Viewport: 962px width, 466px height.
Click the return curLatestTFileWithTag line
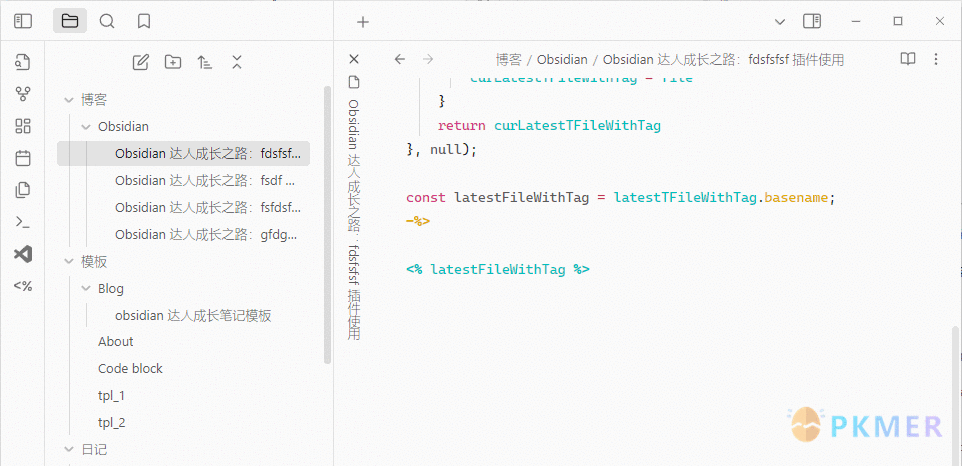coord(548,126)
